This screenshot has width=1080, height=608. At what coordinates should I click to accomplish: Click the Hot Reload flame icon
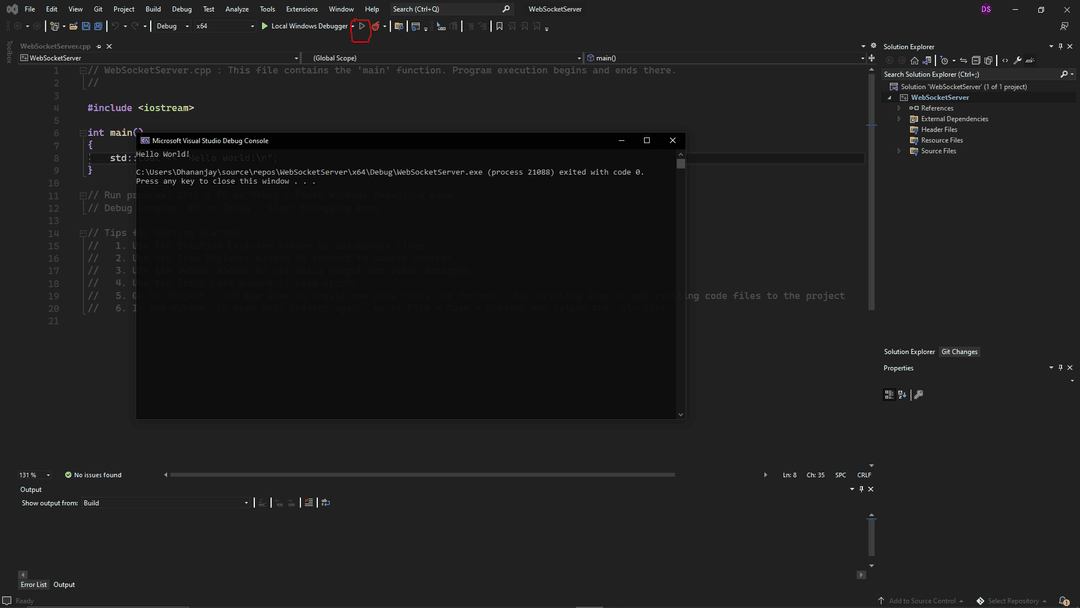click(375, 26)
